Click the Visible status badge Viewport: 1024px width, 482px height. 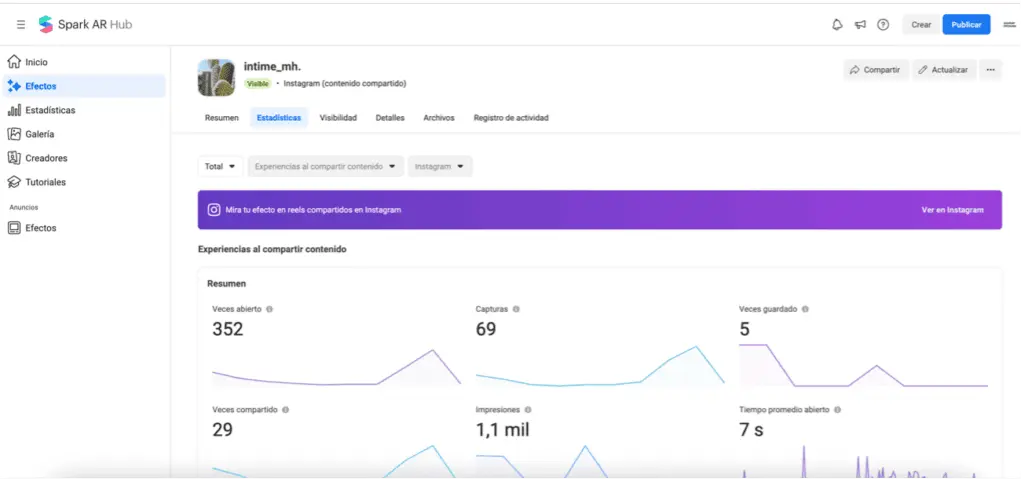pos(258,84)
